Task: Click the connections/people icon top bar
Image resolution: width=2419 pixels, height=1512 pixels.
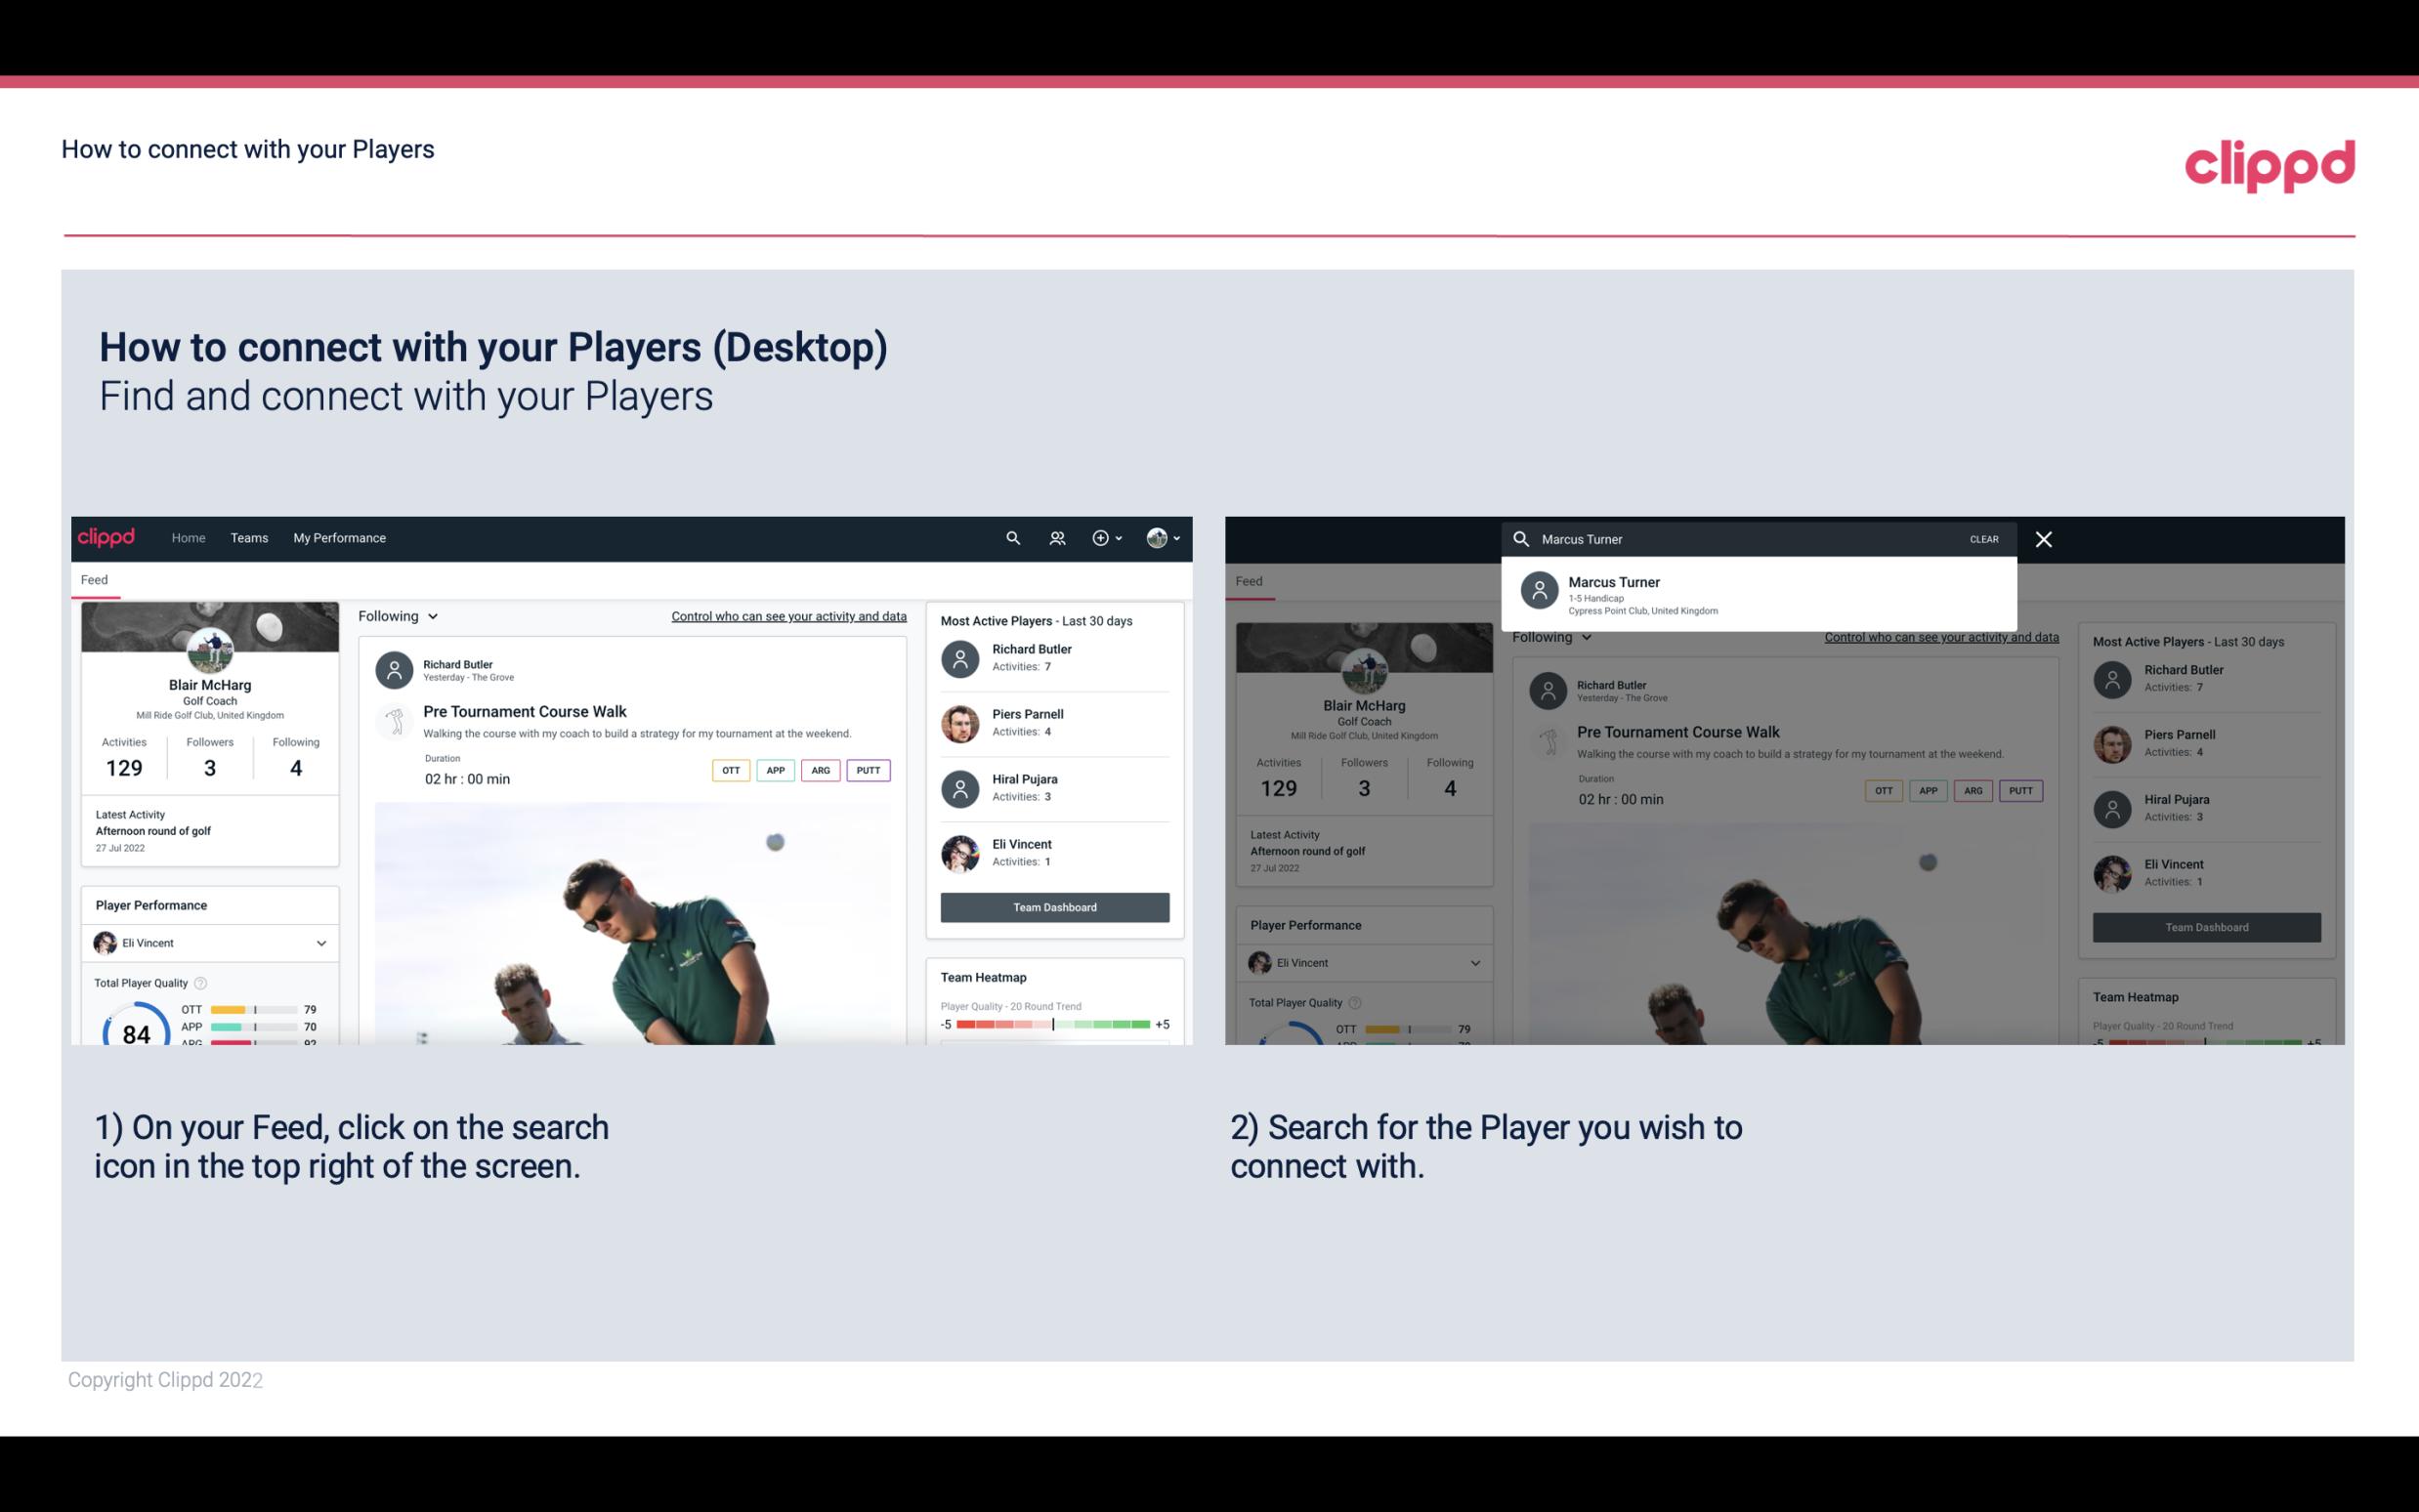Action: coord(1055,538)
